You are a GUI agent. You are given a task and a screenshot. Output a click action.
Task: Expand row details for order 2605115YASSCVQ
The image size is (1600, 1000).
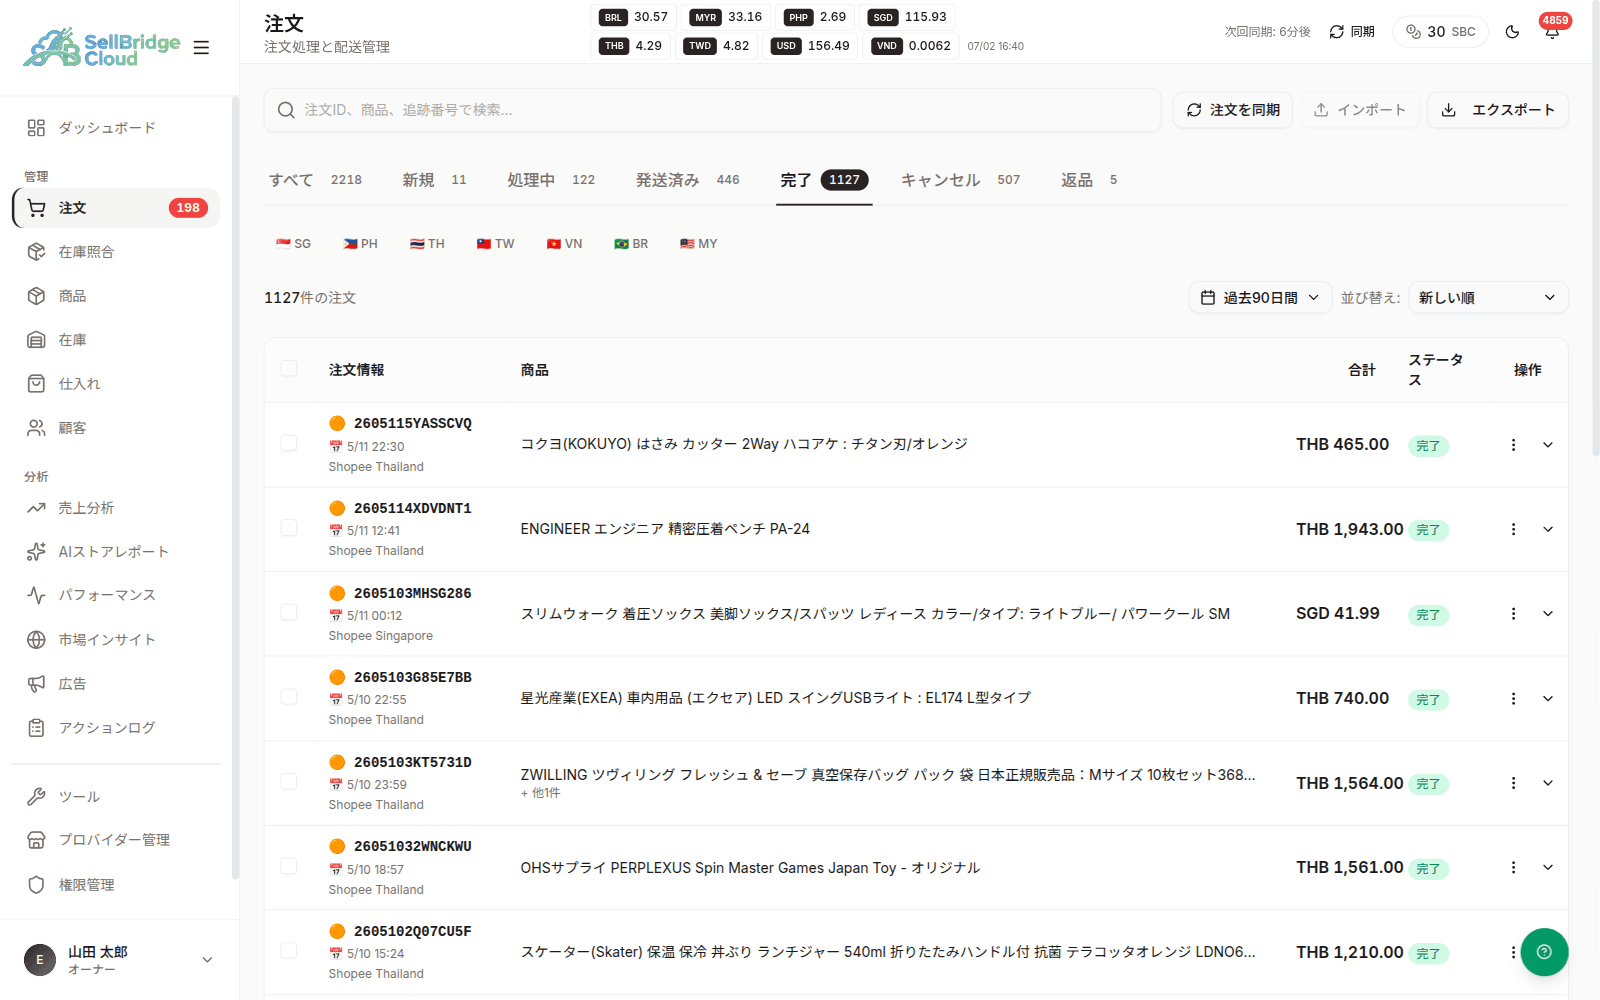[x=1548, y=445]
